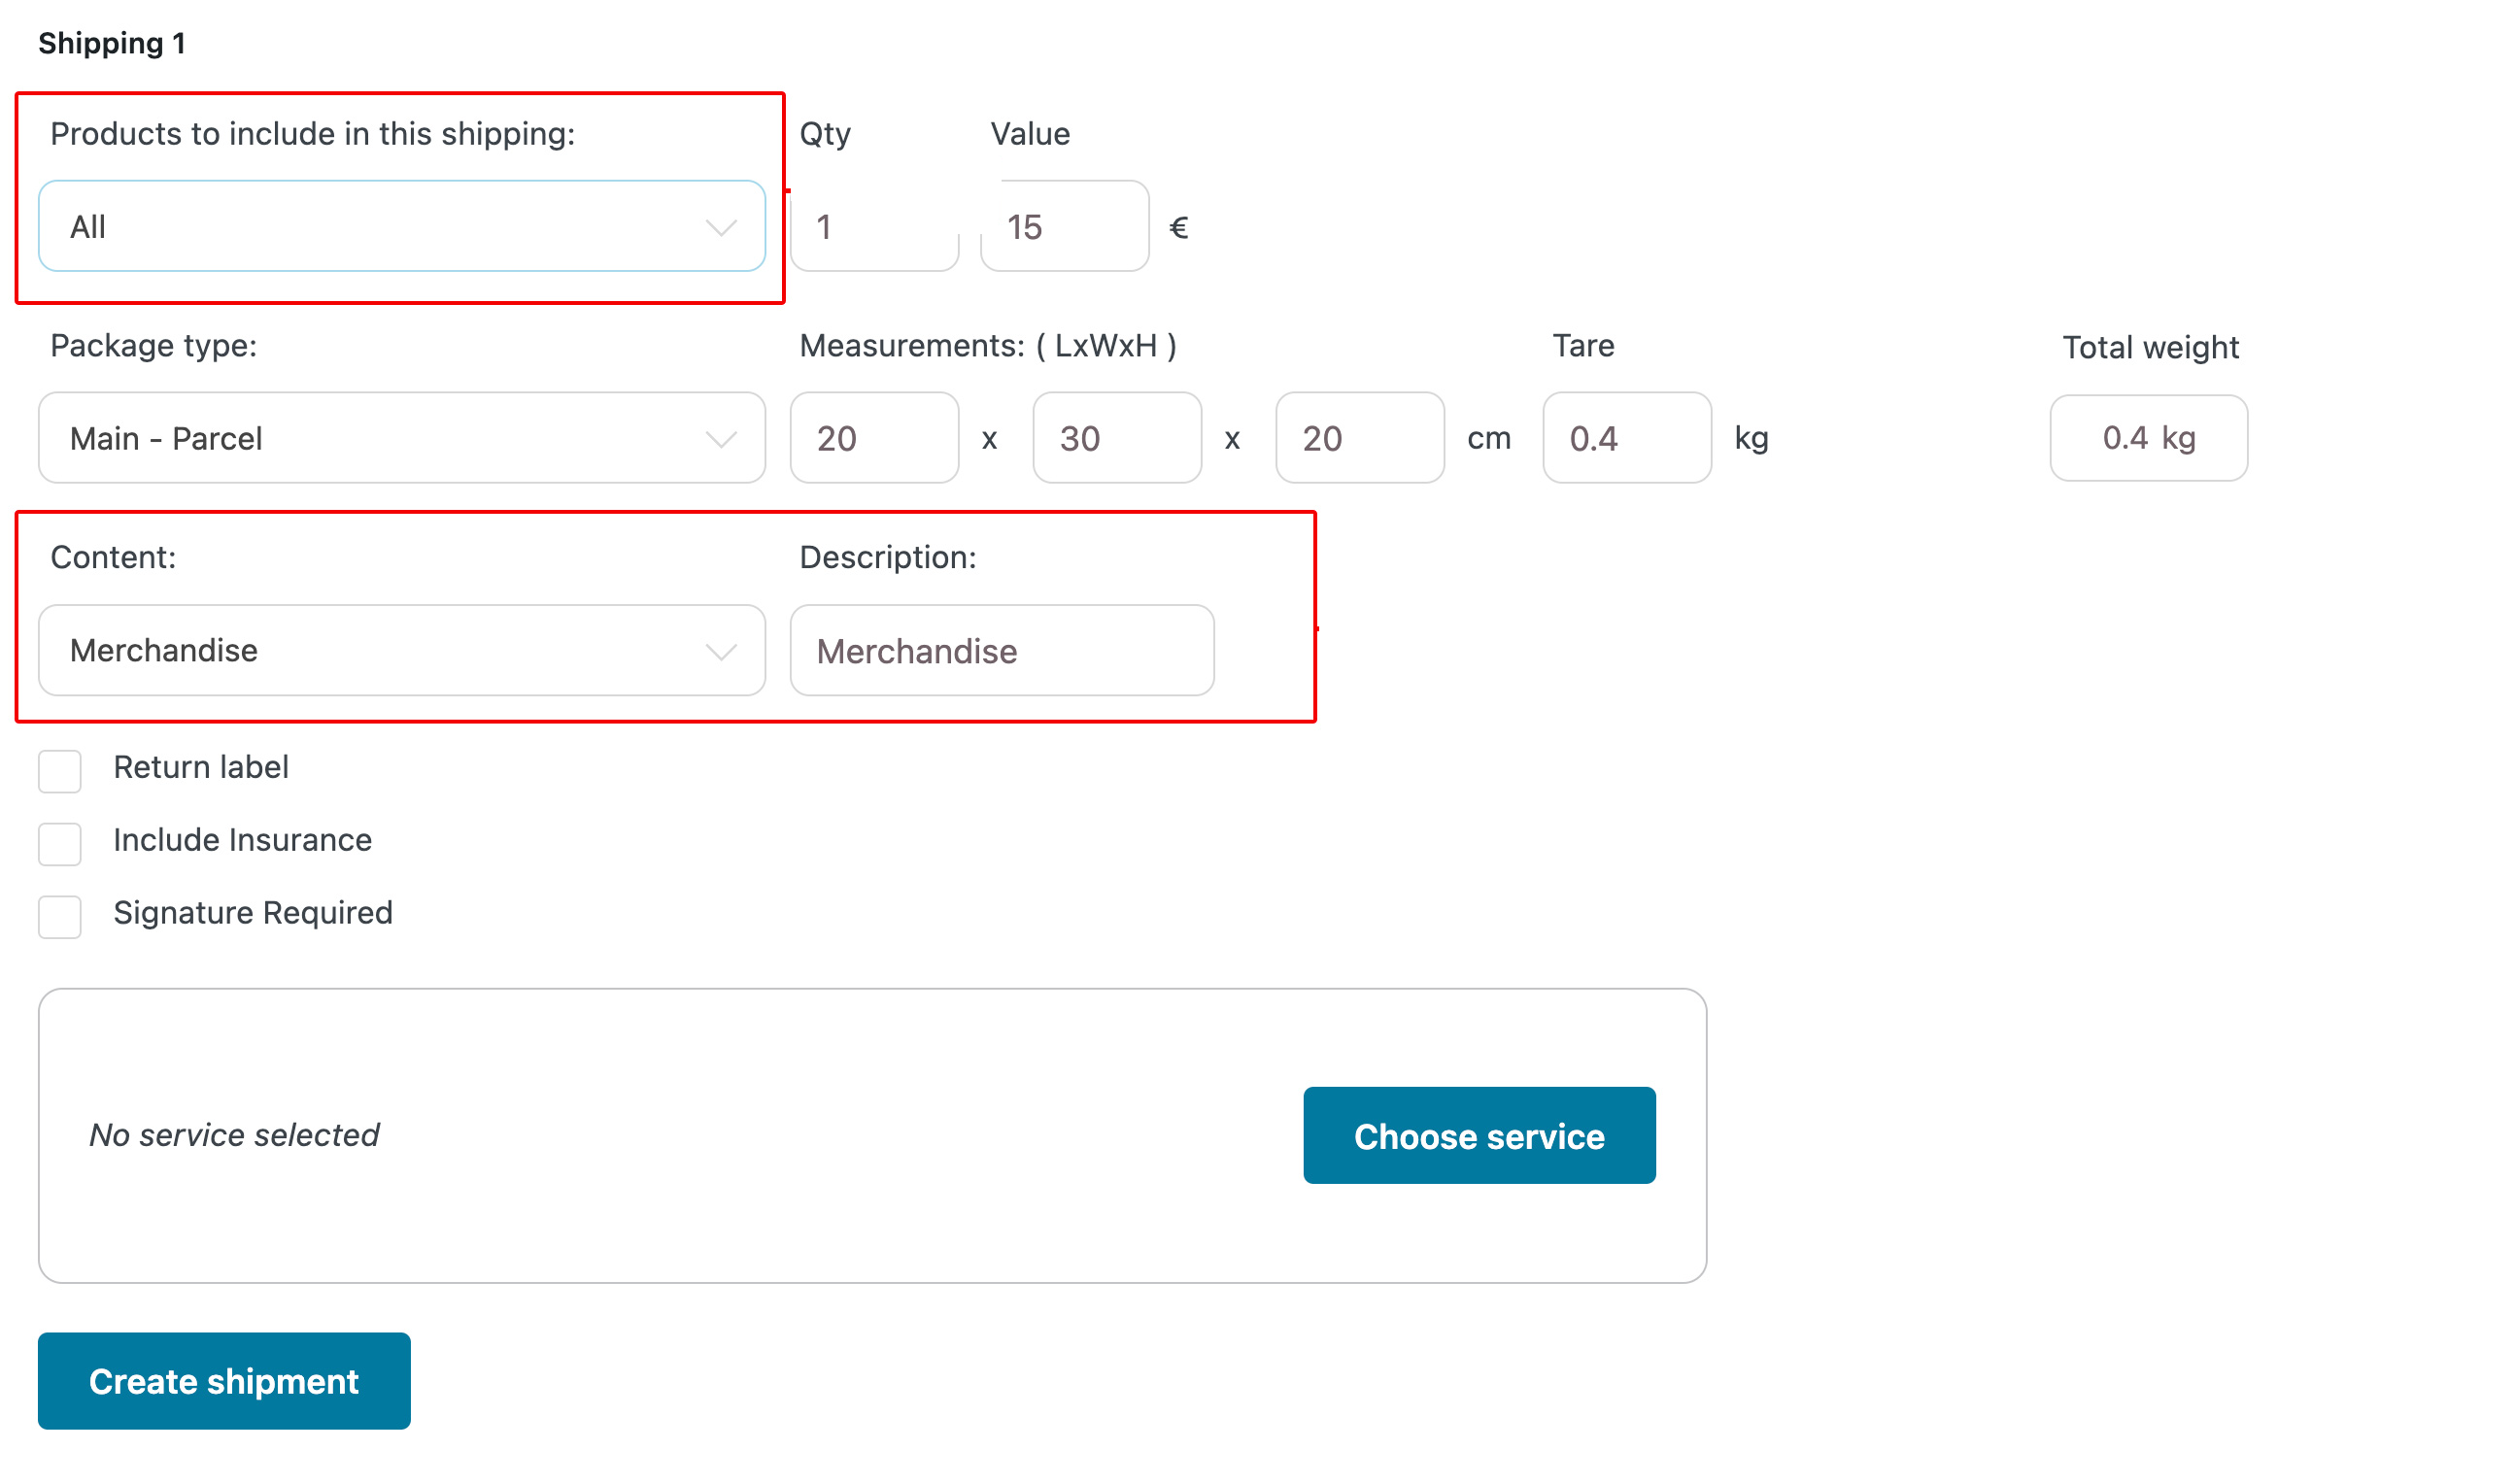Tick the Include Insurance checkbox
This screenshot has width=2516, height=1484.
tap(60, 844)
